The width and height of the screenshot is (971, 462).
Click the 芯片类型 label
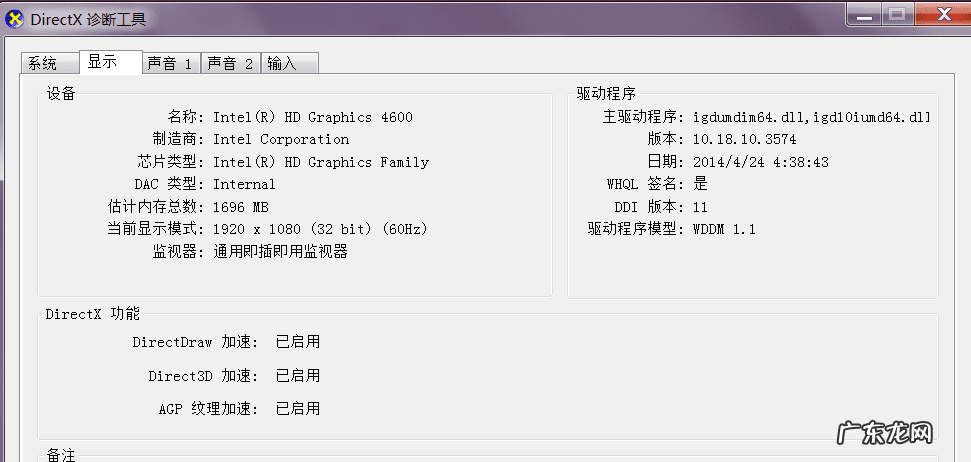[x=170, y=162]
